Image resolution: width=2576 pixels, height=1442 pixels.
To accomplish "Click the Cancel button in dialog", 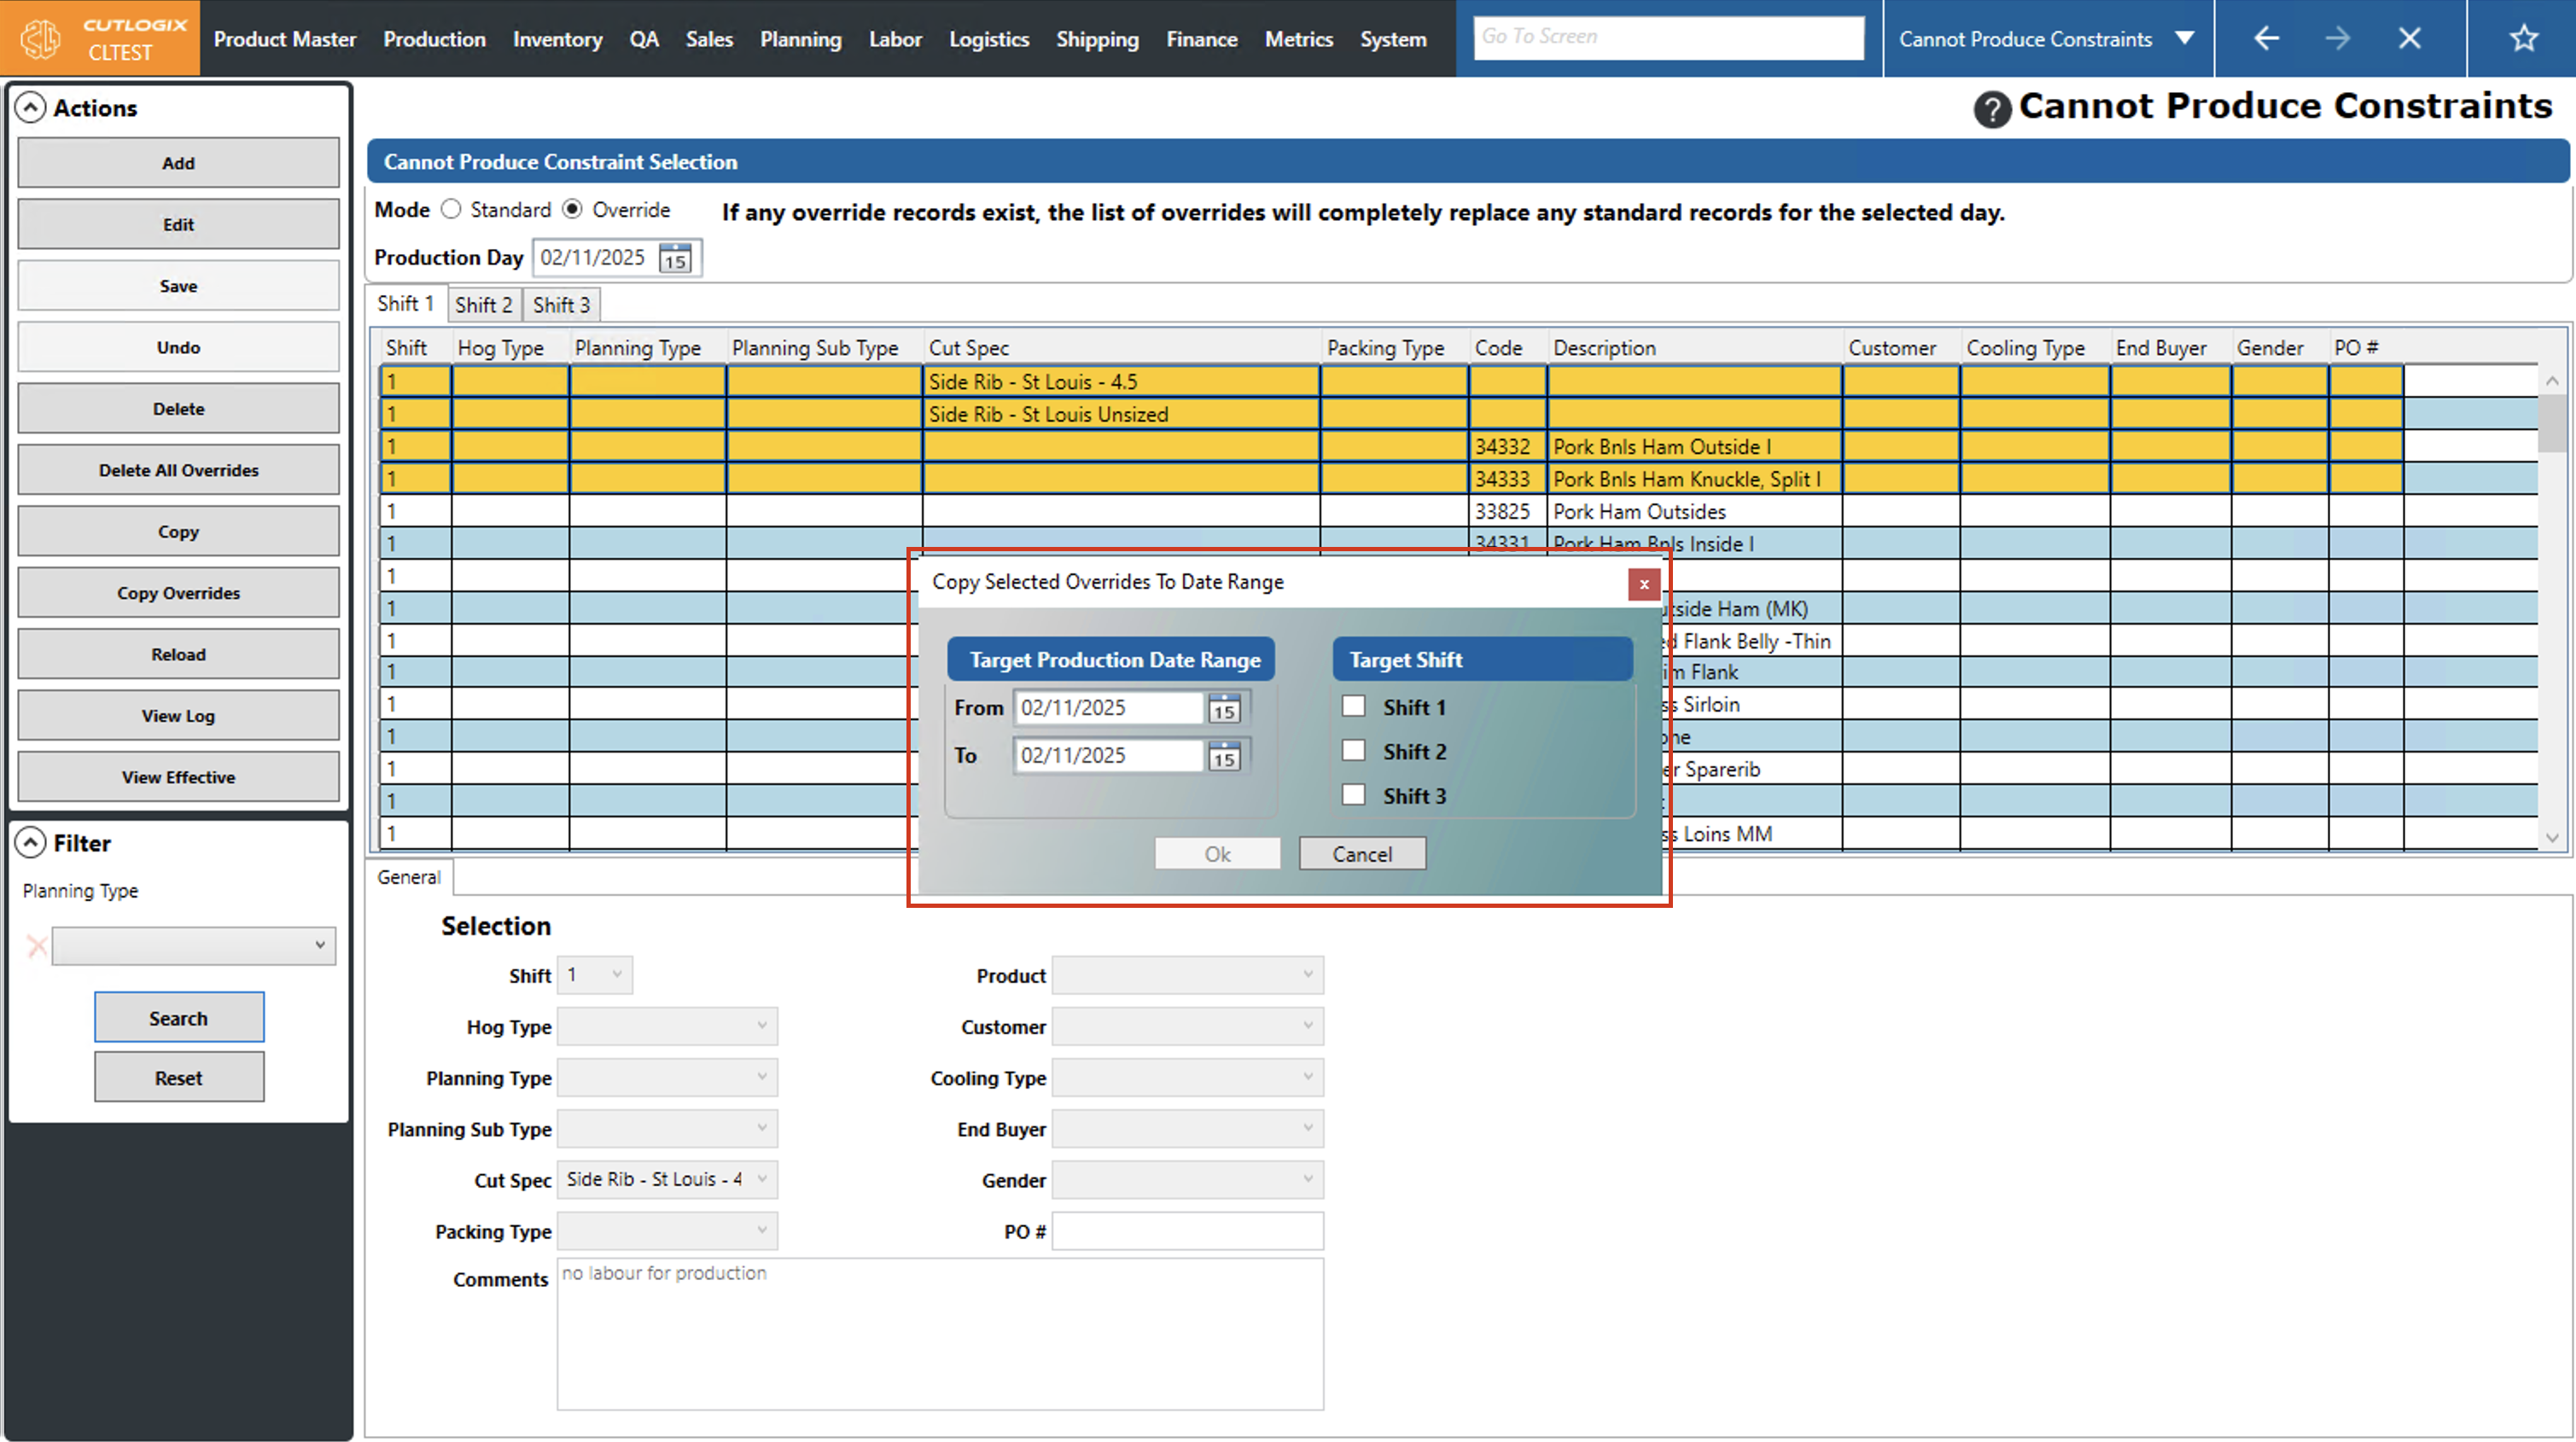I will 1361,855.
